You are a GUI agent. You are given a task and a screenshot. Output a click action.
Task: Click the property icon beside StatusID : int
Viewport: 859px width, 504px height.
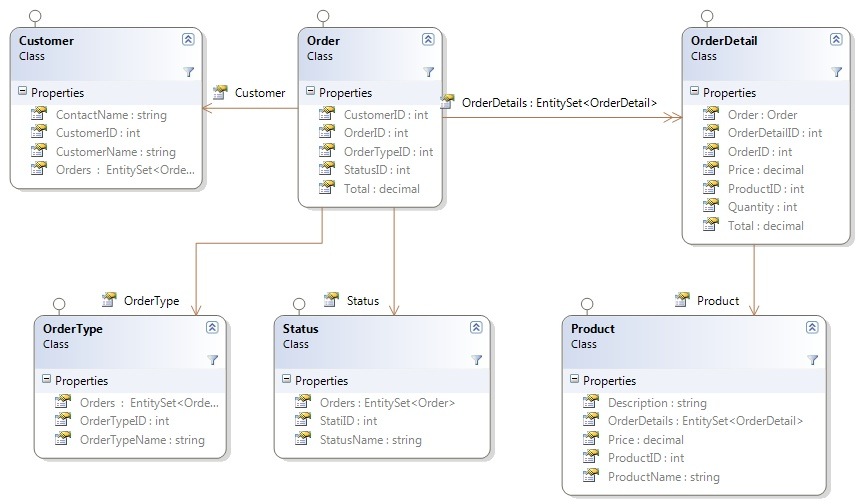(x=327, y=169)
